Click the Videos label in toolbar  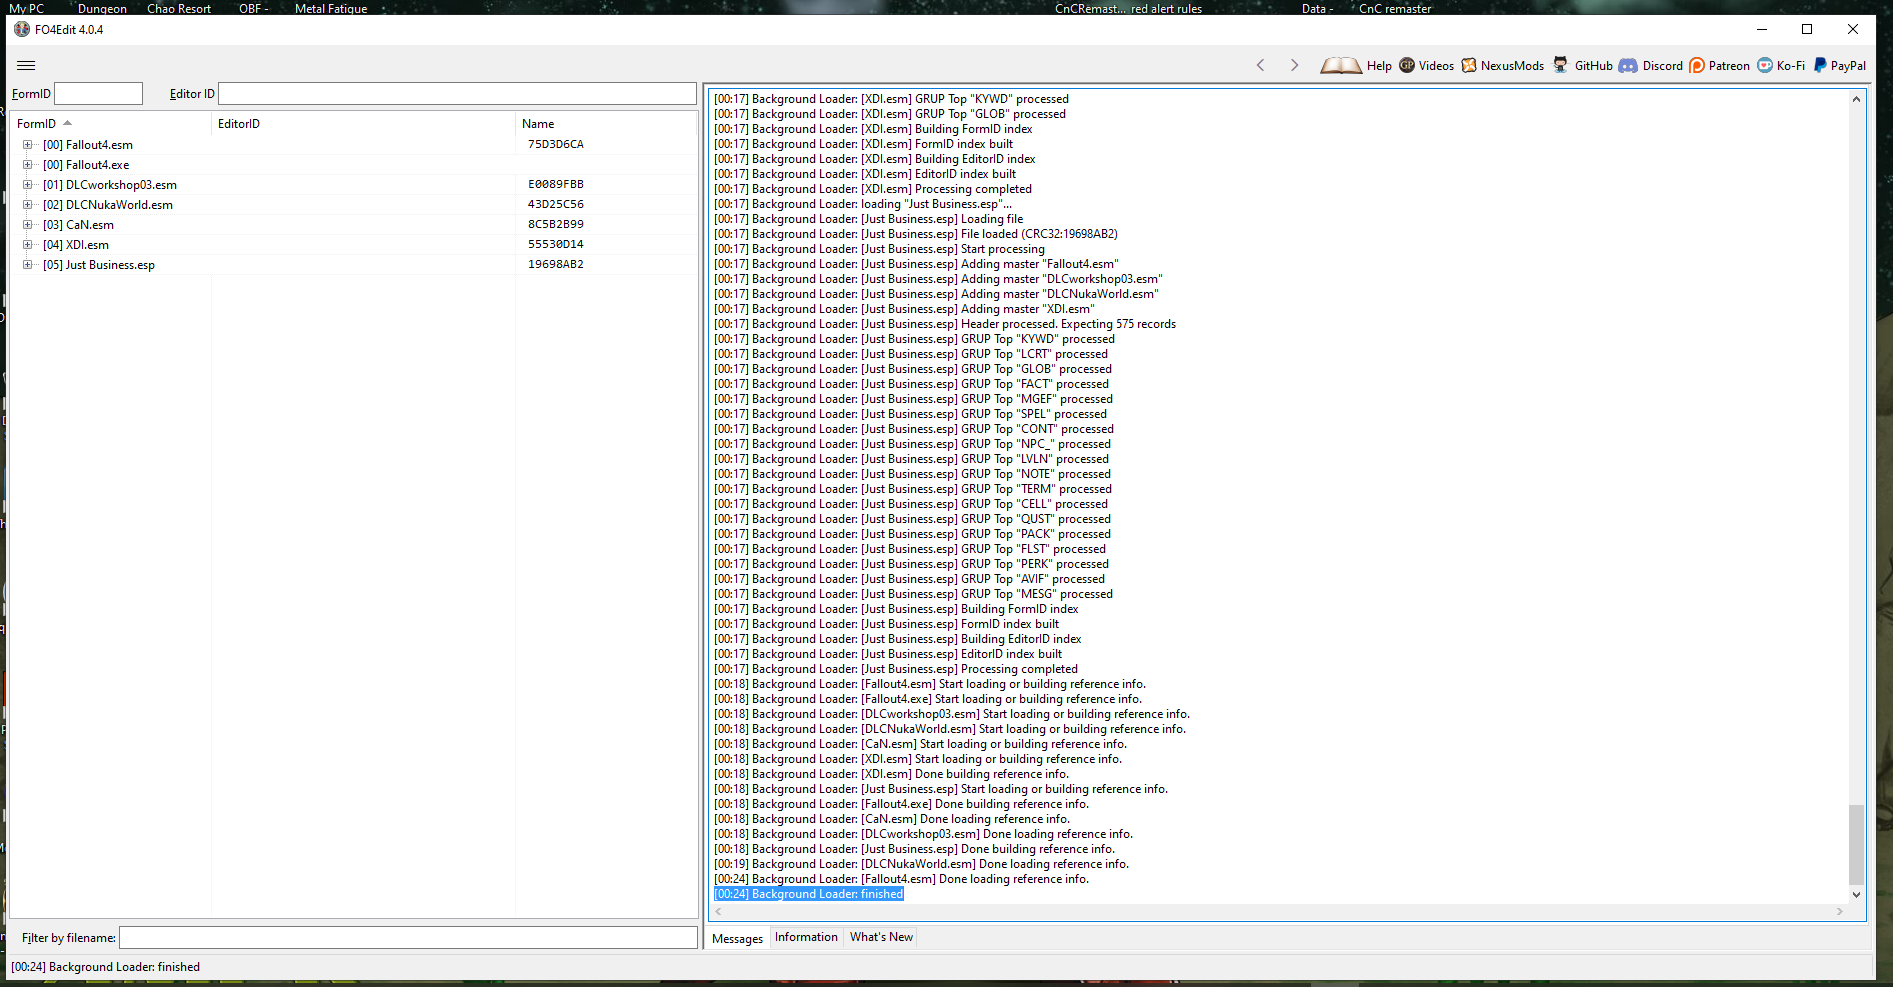click(1436, 66)
